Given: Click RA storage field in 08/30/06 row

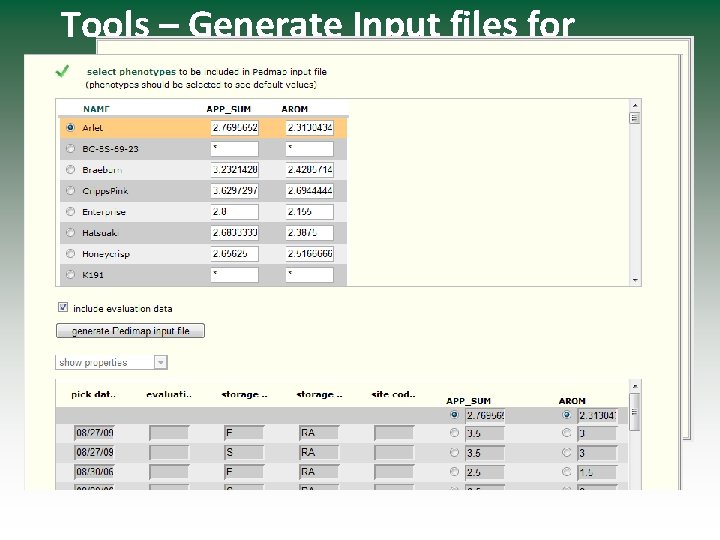Looking at the screenshot, I should tap(319, 472).
